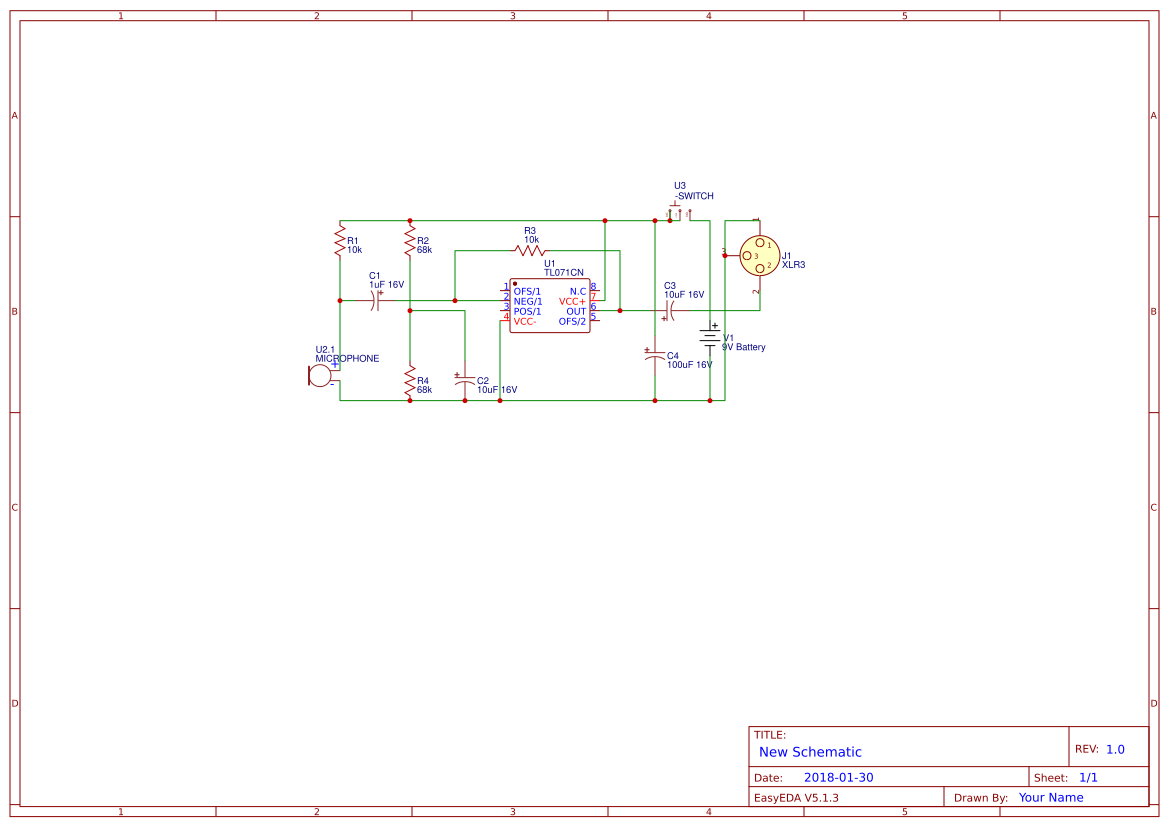The image size is (1169, 827).
Task: Click the OUT pin label on U1
Action: pos(575,312)
